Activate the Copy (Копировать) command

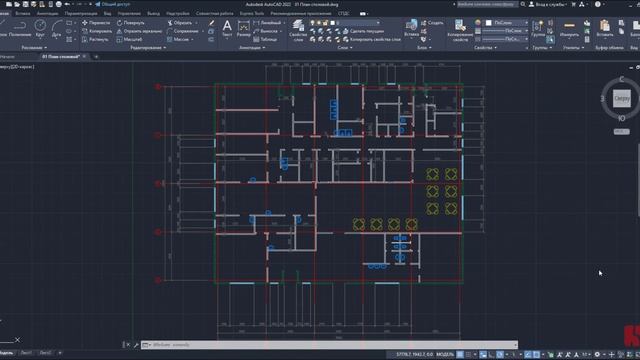point(97,31)
